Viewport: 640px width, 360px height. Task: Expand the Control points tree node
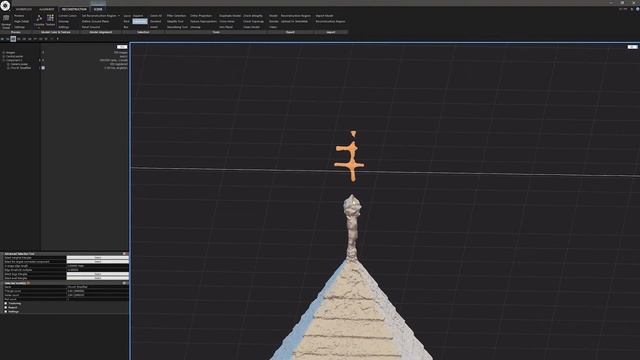pos(3,56)
